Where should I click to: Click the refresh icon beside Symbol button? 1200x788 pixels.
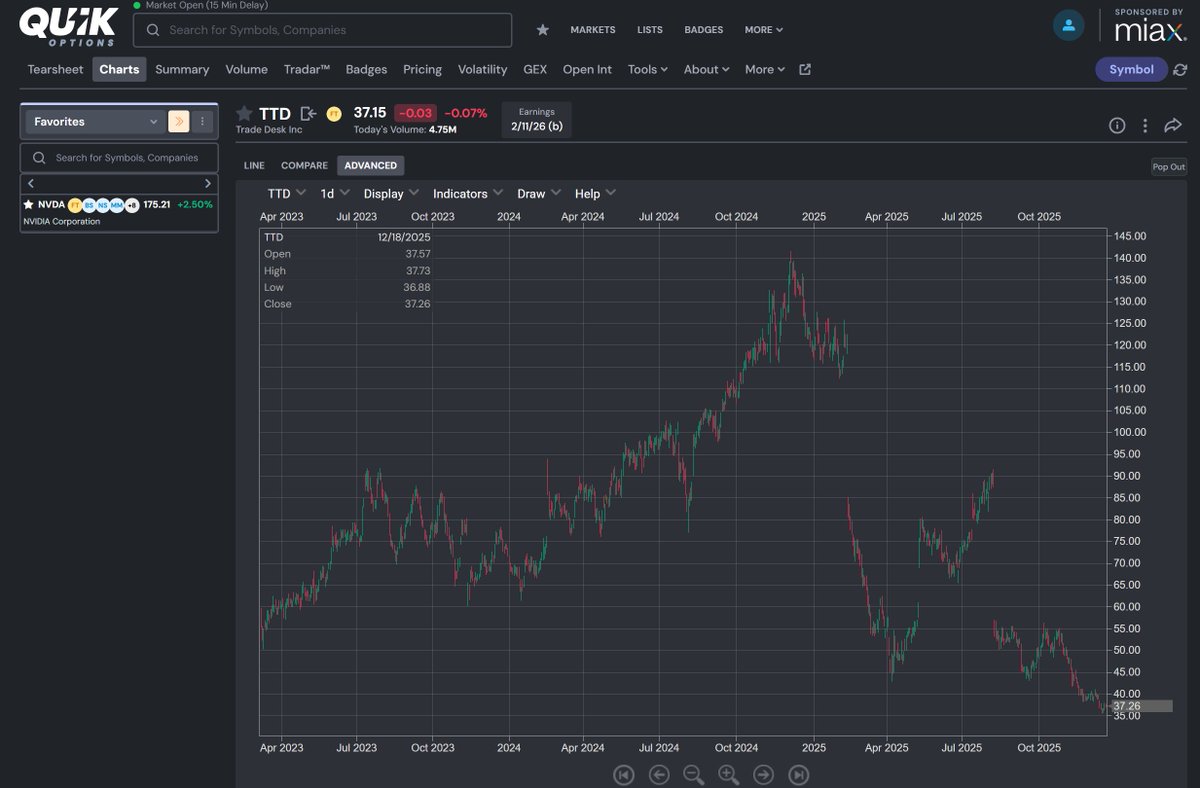click(x=1180, y=69)
